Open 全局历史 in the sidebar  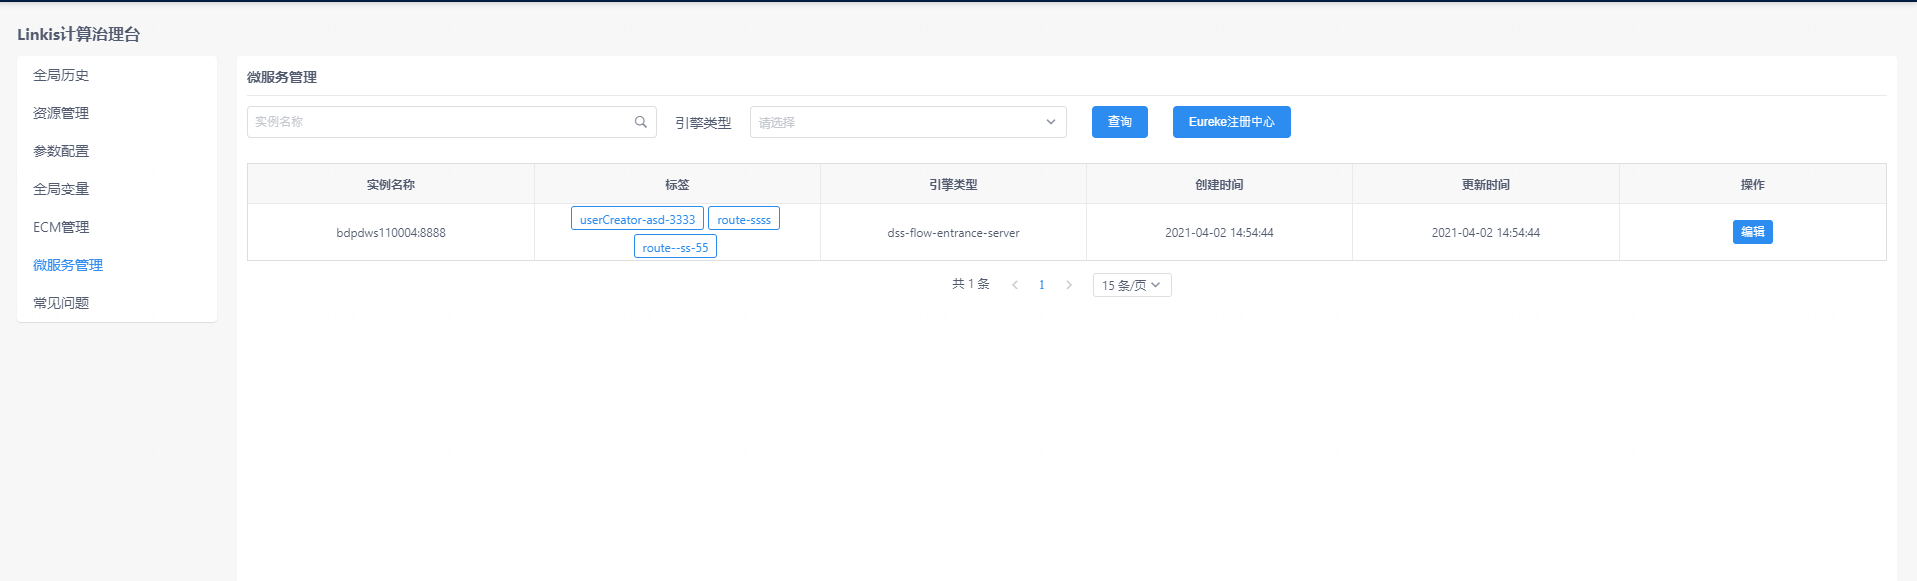(x=61, y=75)
